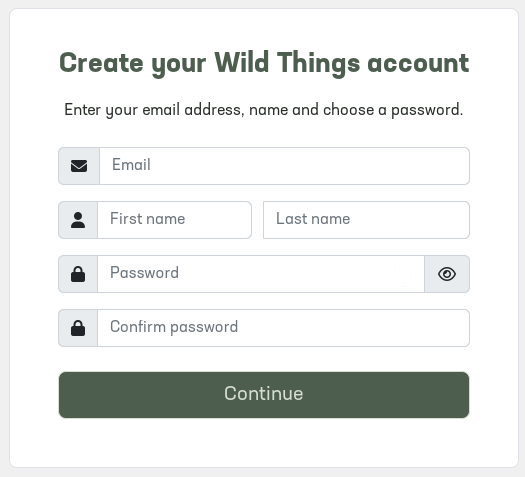The image size is (525, 477).
Task: Click the word 'account' in the title
Action: point(418,64)
